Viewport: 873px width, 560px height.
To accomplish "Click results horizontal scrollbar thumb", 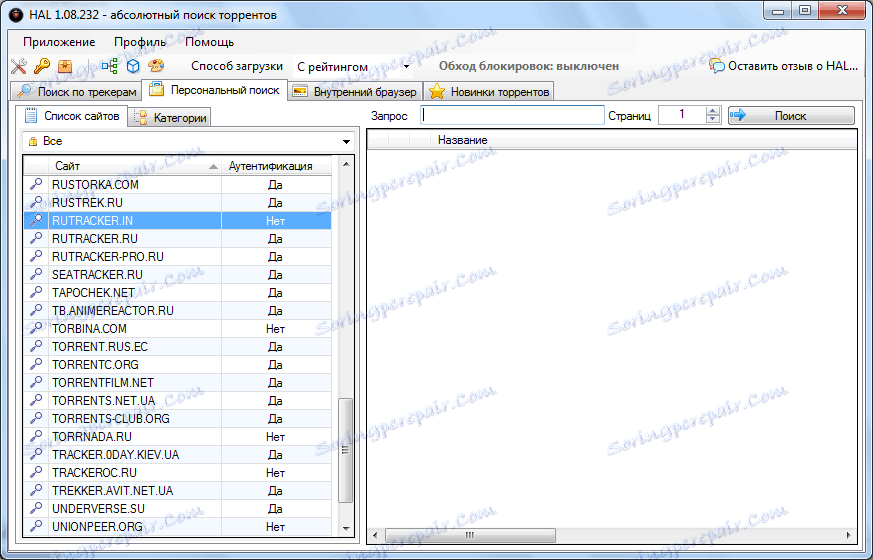I will [x=470, y=535].
